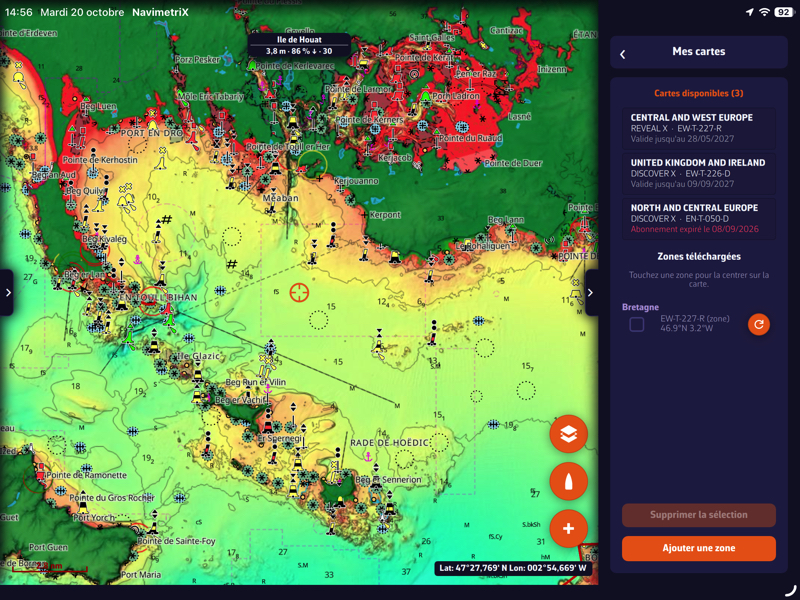Check the Bretagne zone checkbox

tap(636, 324)
